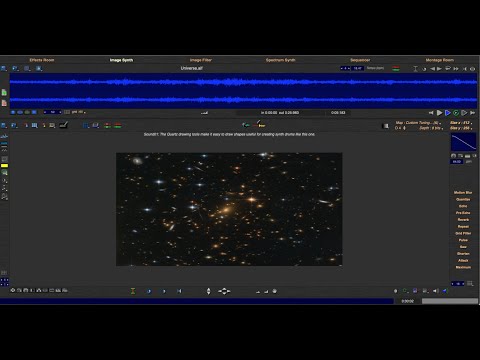This screenshot has height=360, width=480.
Task: Open the grid size dropdown below waveform
Action: [x=79, y=112]
